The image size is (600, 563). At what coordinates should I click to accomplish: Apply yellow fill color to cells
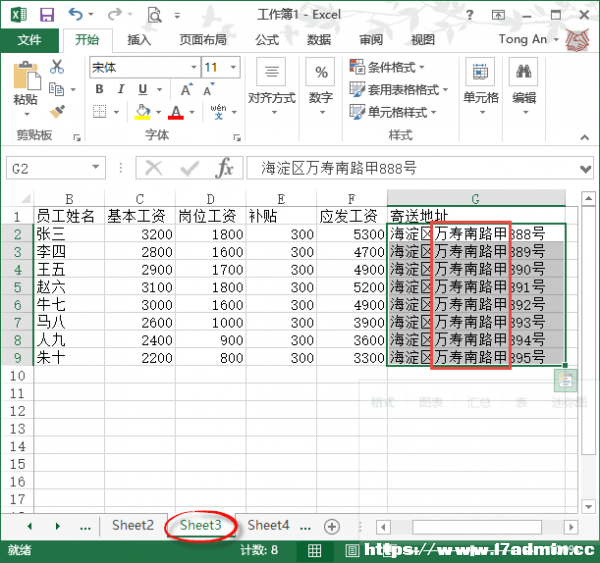(x=142, y=112)
